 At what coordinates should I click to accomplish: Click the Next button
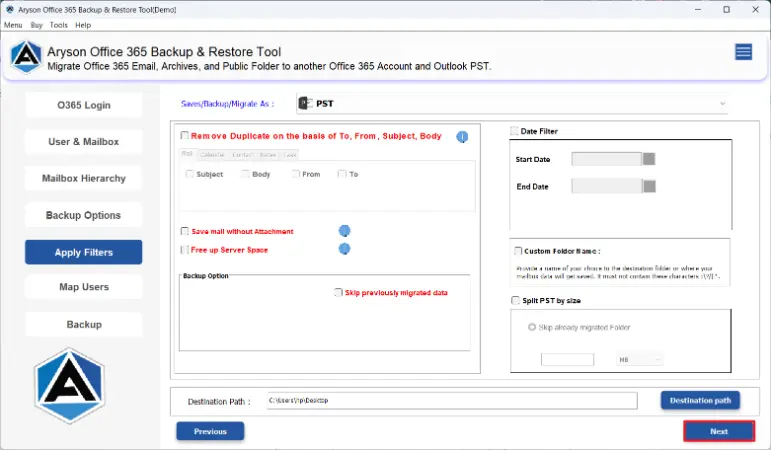coord(719,431)
